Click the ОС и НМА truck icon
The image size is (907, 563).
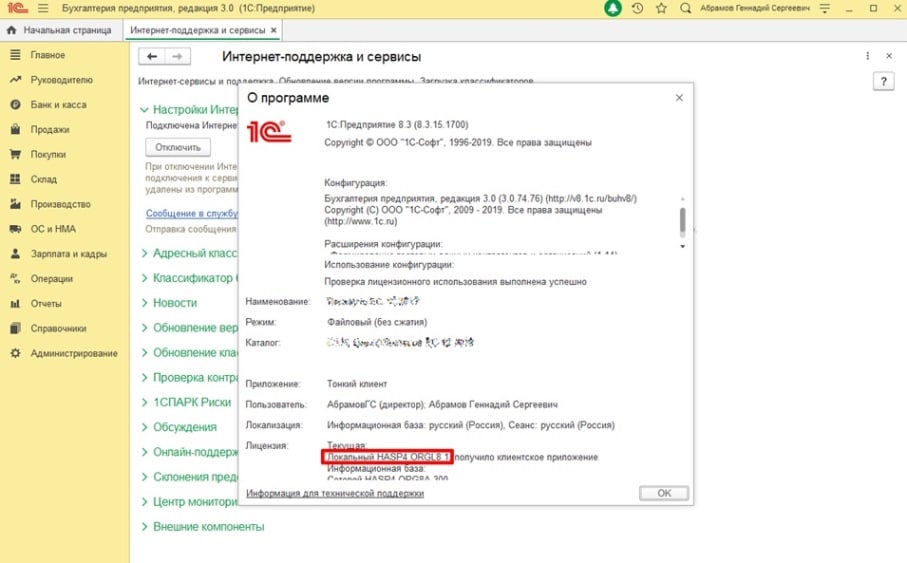coord(16,229)
